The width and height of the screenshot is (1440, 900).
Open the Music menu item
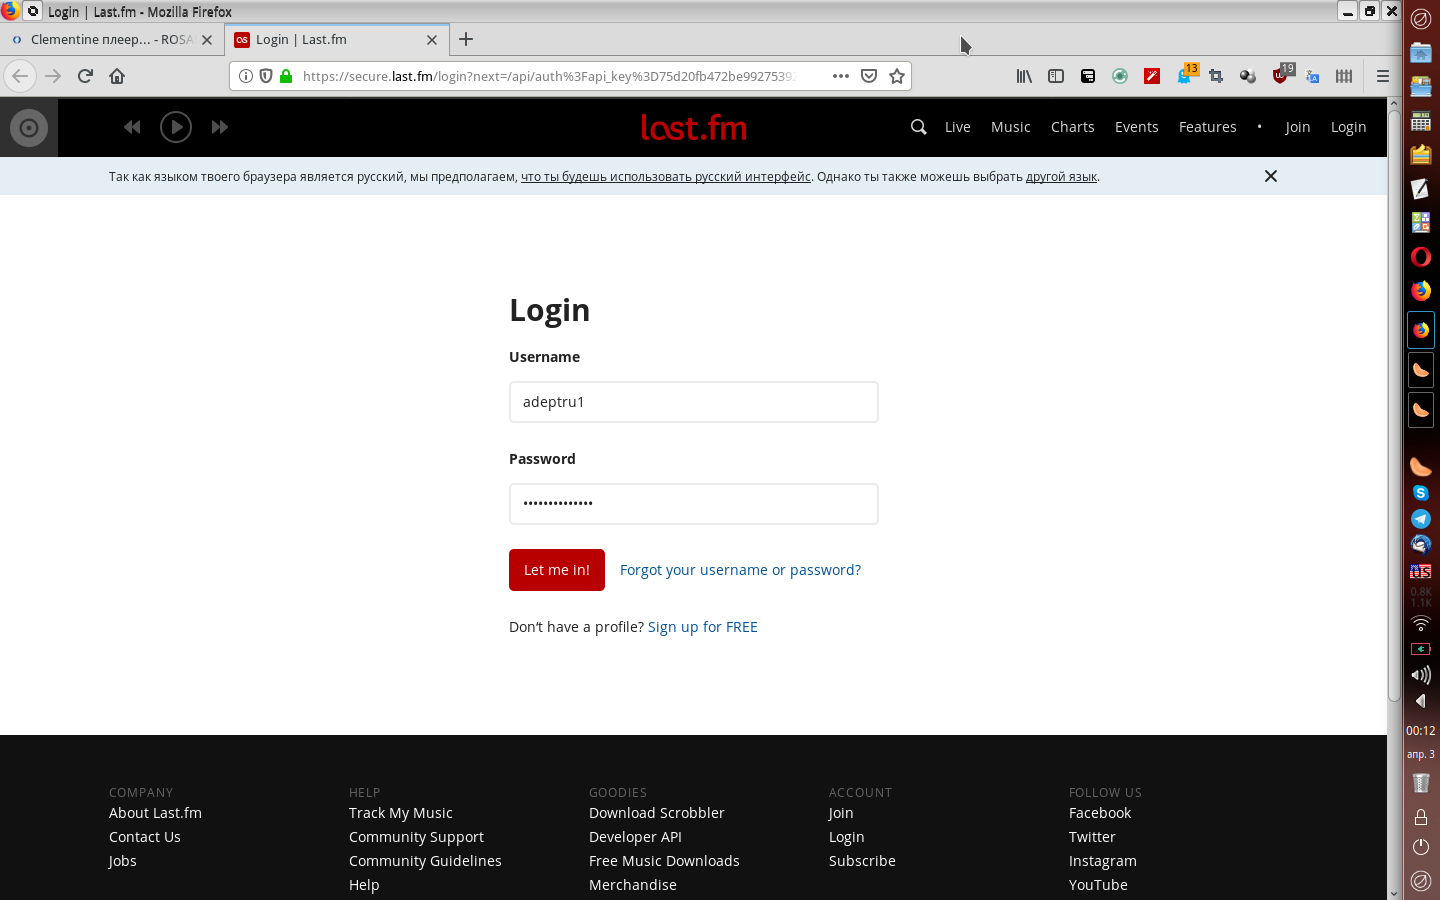click(x=1011, y=127)
